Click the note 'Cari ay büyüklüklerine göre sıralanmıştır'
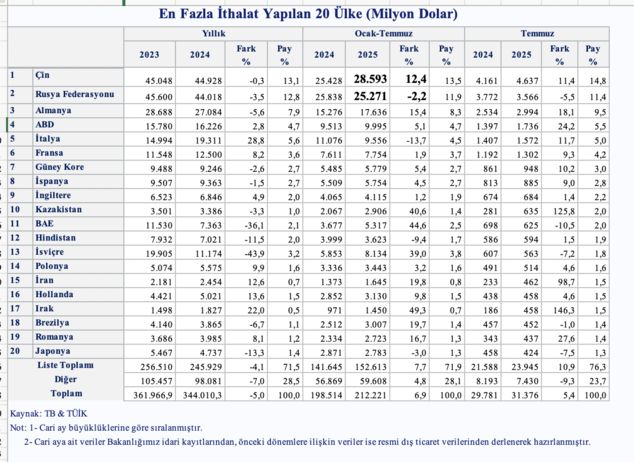 tap(120, 428)
